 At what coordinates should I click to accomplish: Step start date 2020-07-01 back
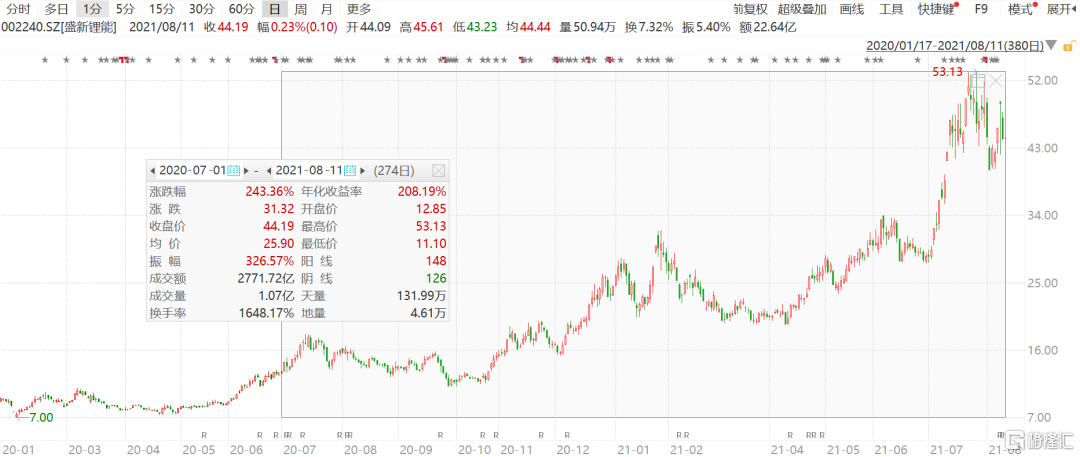tap(152, 170)
